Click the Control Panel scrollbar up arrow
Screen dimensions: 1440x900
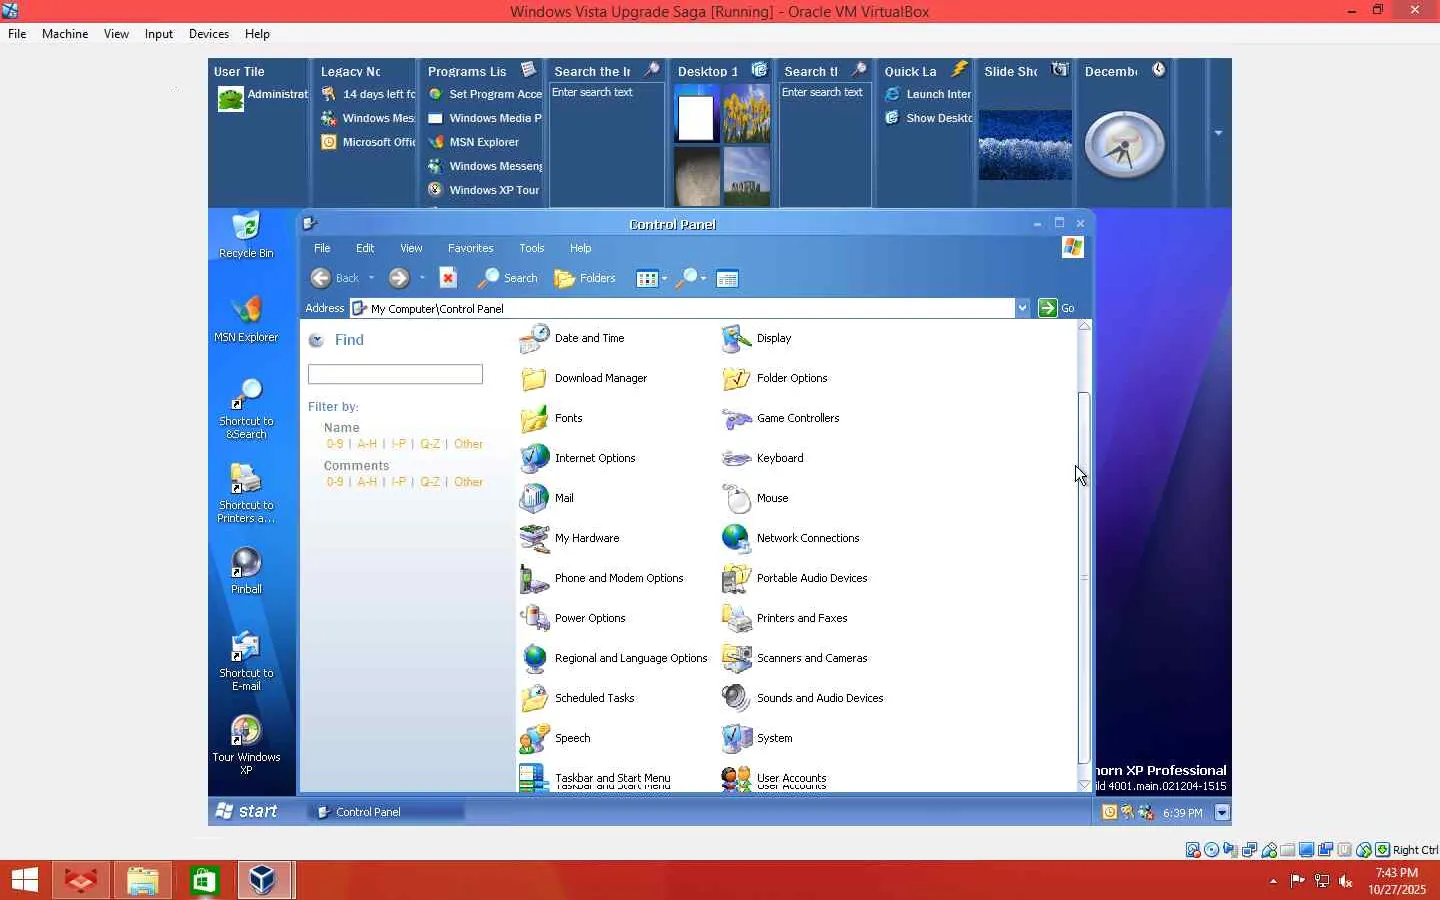(x=1084, y=327)
